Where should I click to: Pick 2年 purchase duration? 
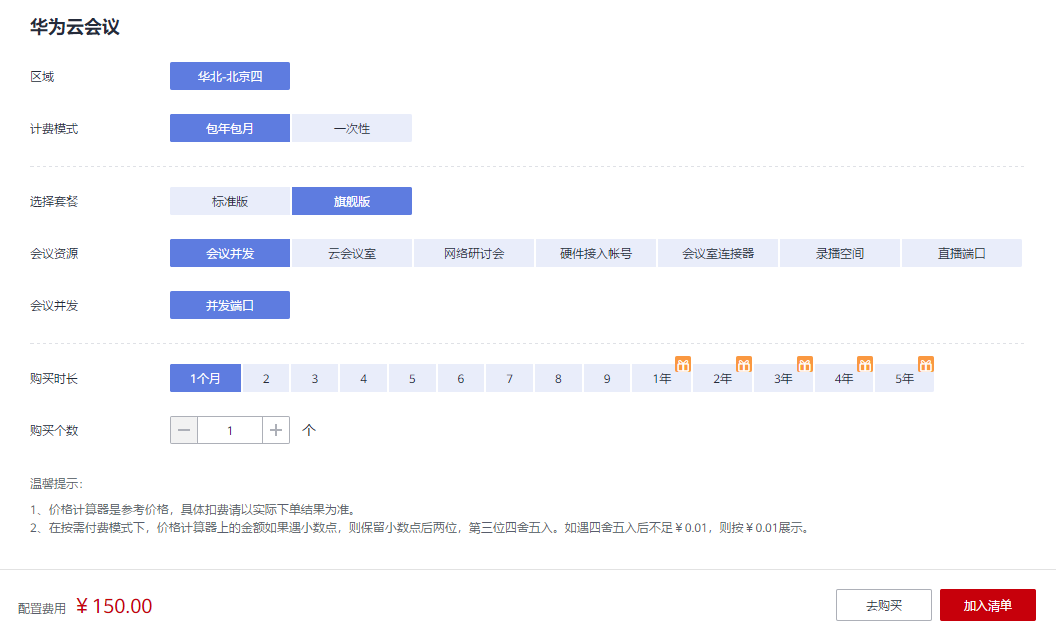click(x=723, y=378)
